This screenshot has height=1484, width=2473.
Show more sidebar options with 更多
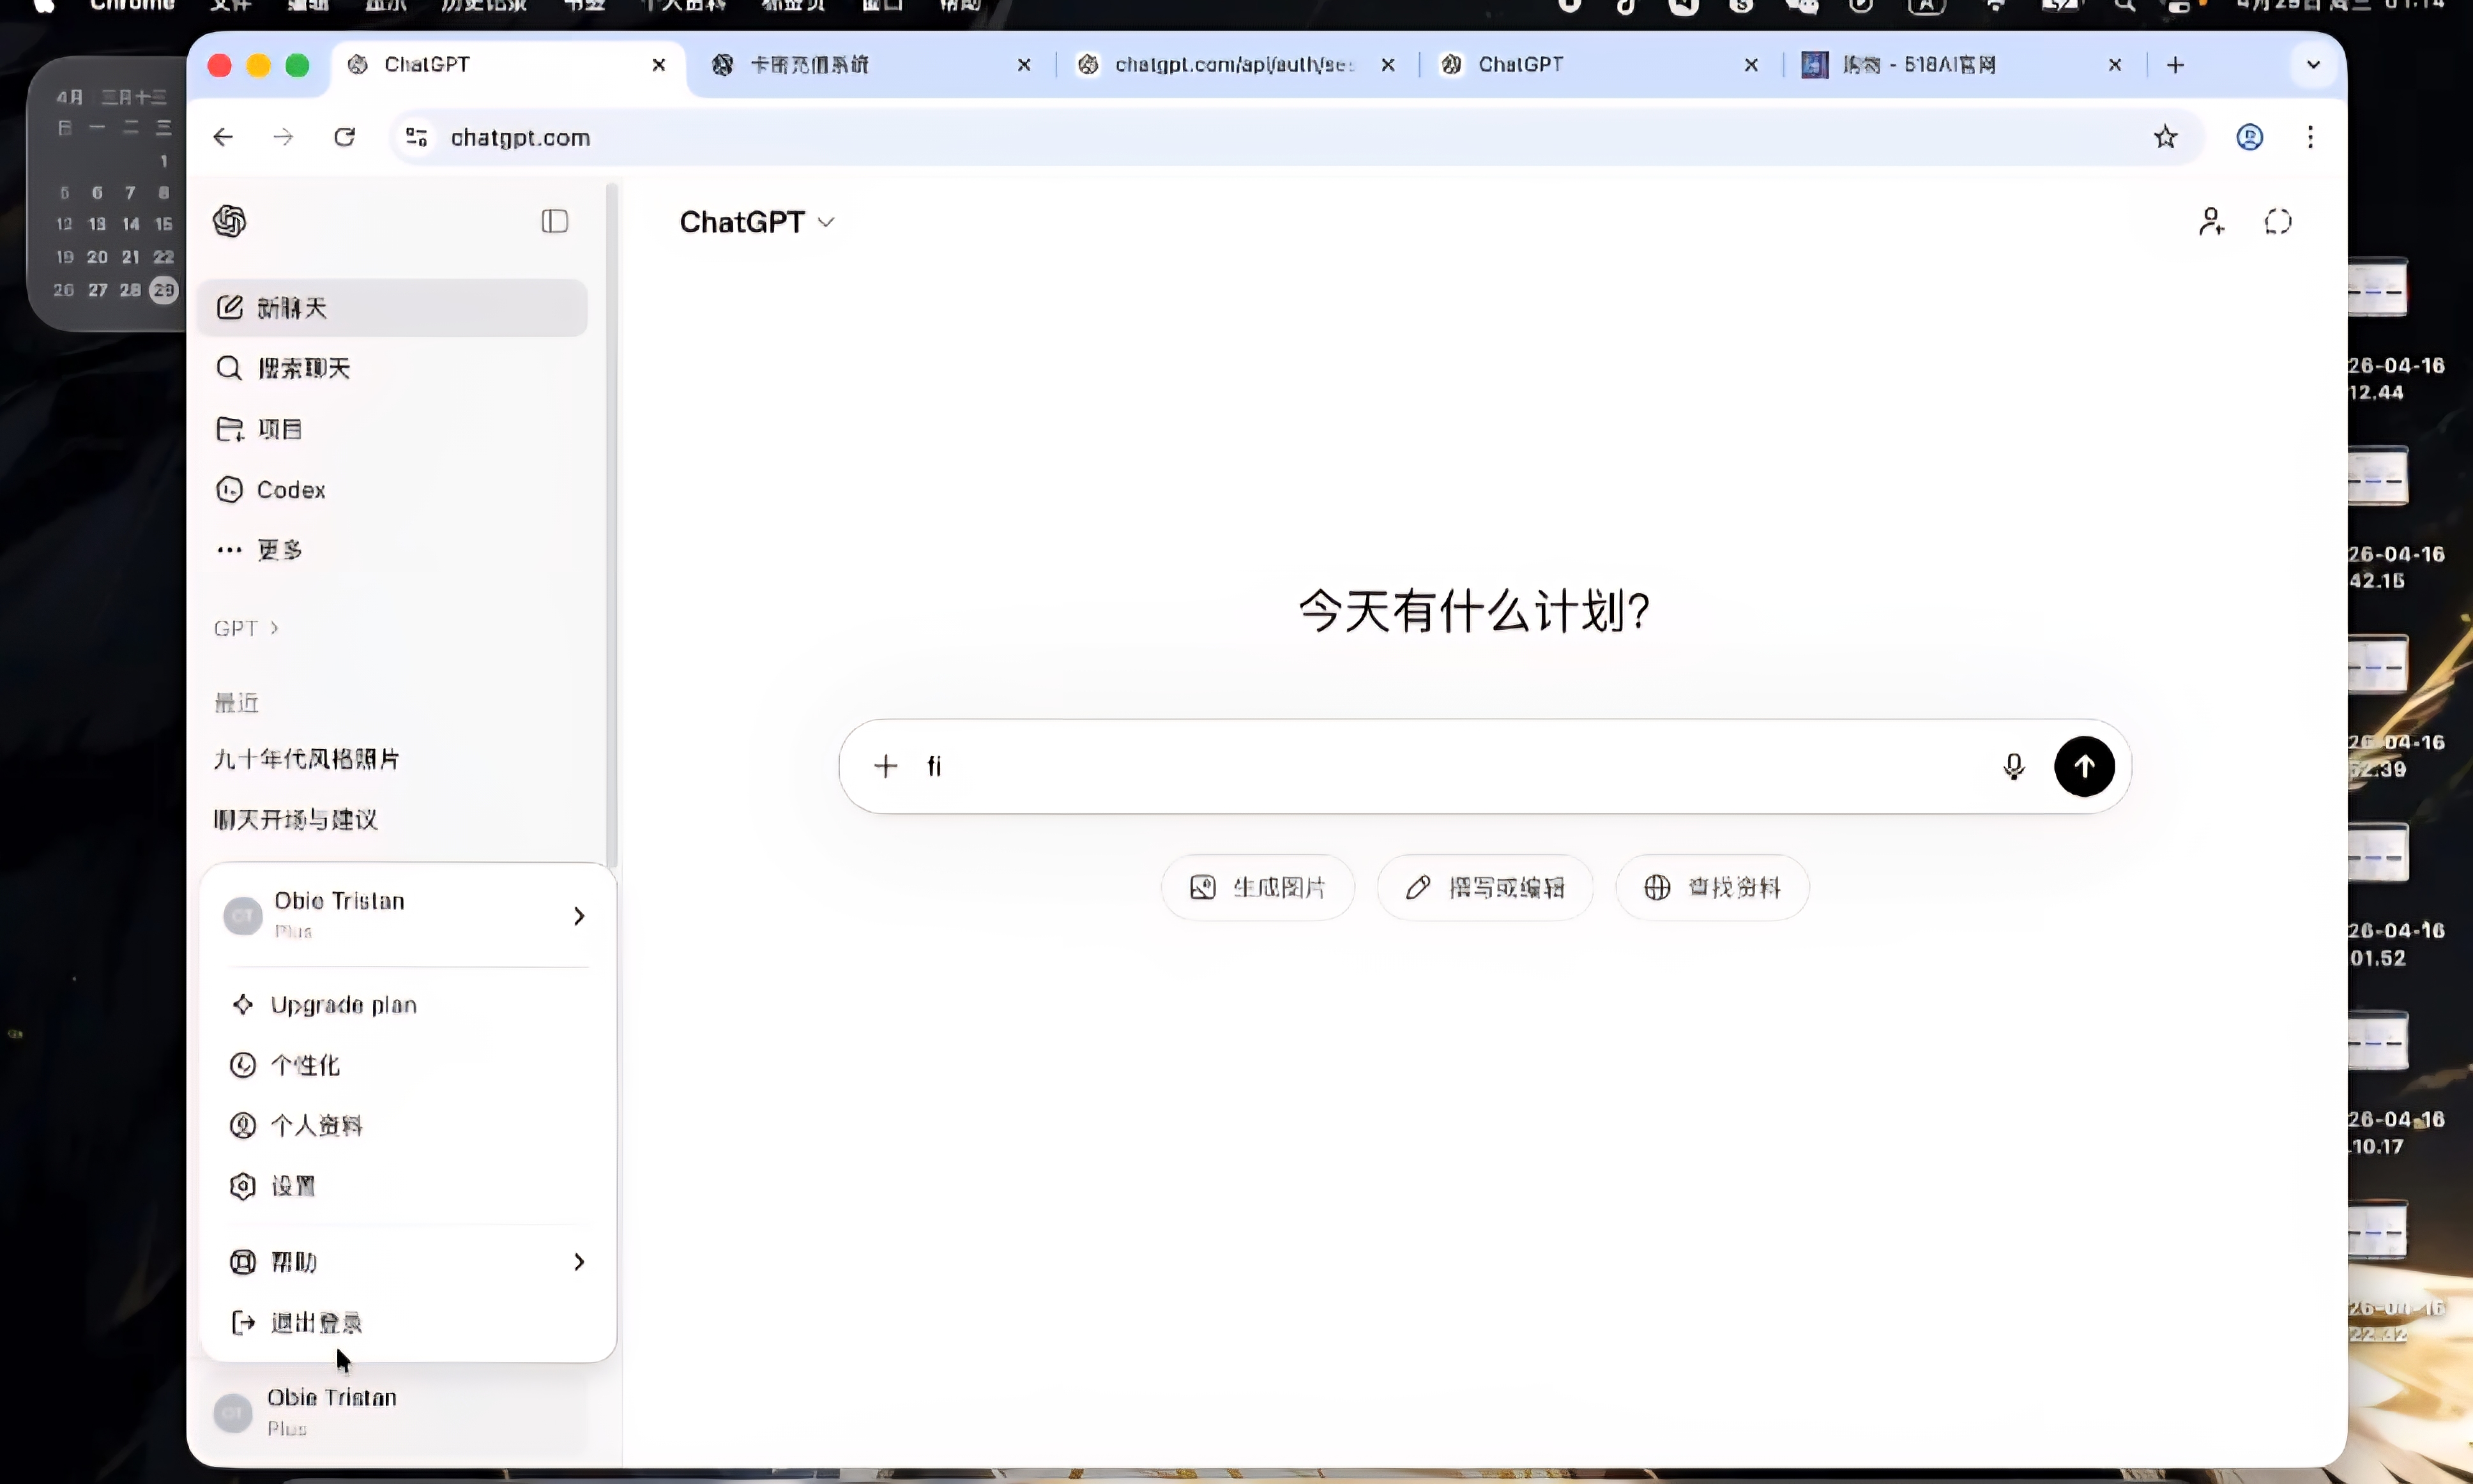392,550
